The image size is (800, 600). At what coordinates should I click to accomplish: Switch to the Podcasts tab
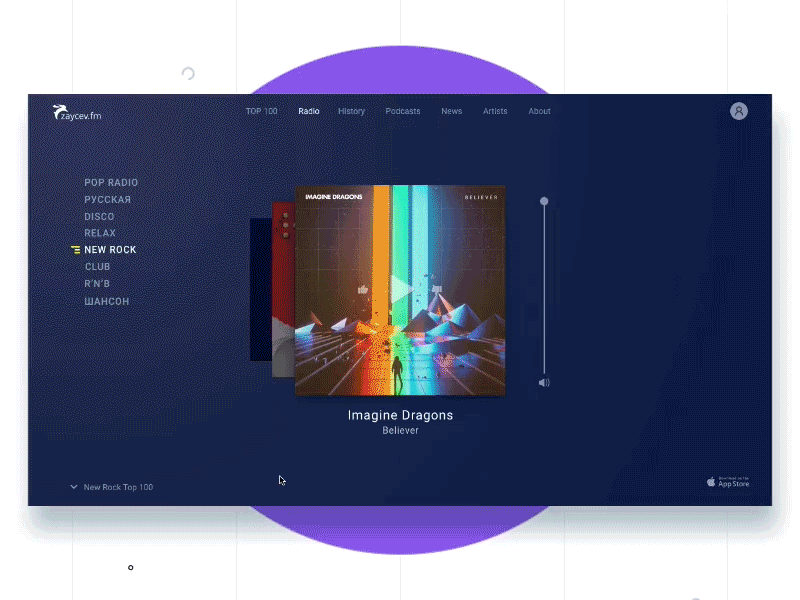pos(402,111)
